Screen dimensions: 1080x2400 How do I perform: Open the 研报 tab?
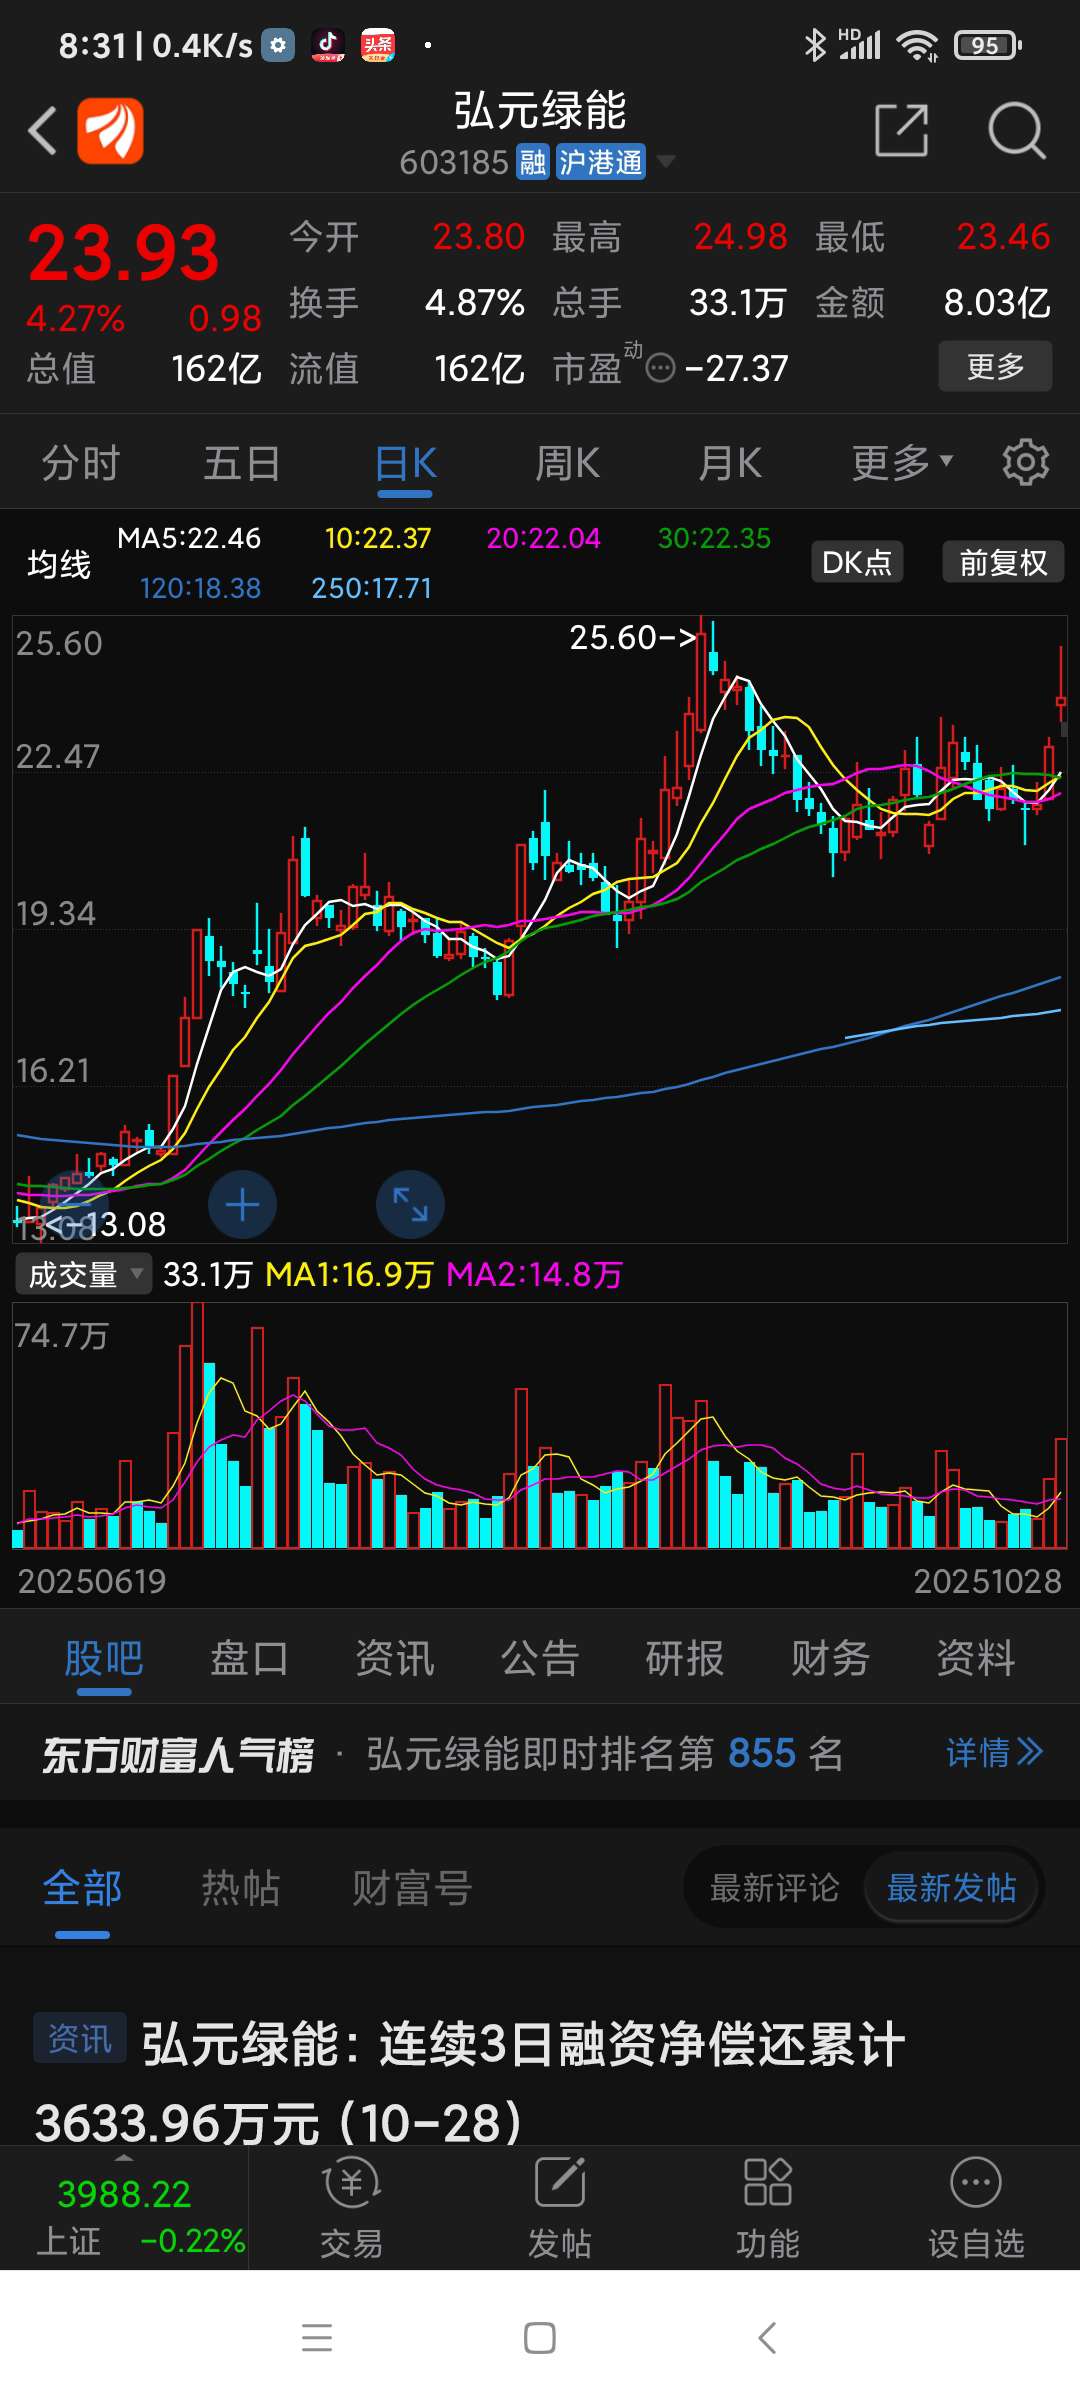685,1658
